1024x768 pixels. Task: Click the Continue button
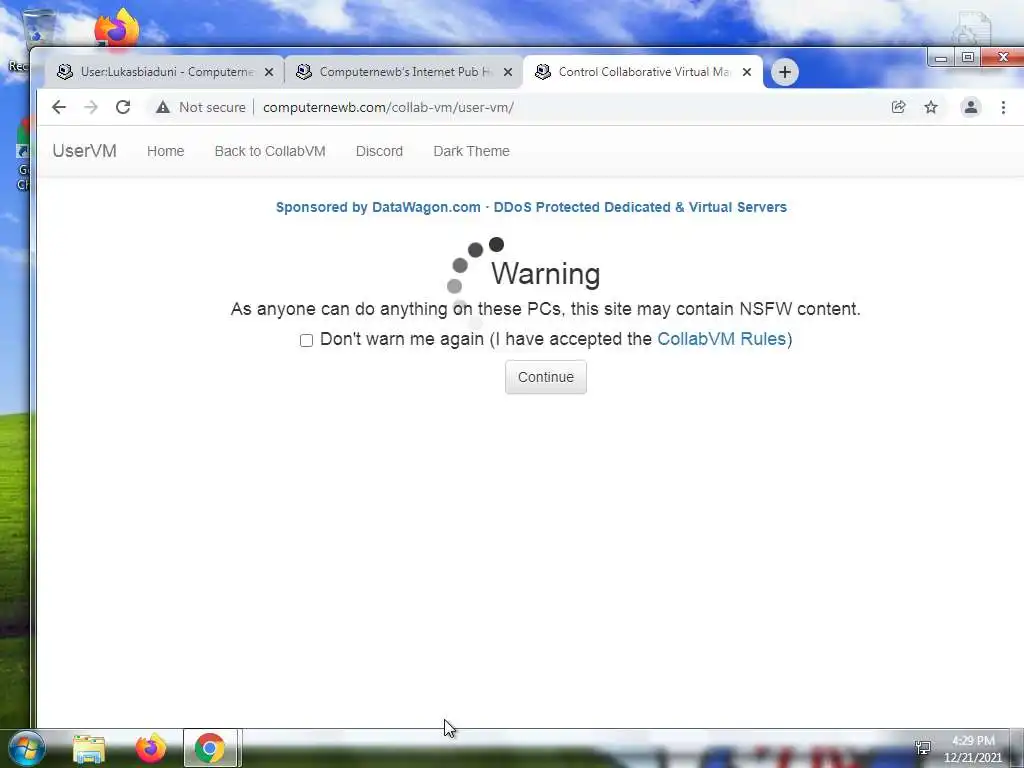click(546, 377)
